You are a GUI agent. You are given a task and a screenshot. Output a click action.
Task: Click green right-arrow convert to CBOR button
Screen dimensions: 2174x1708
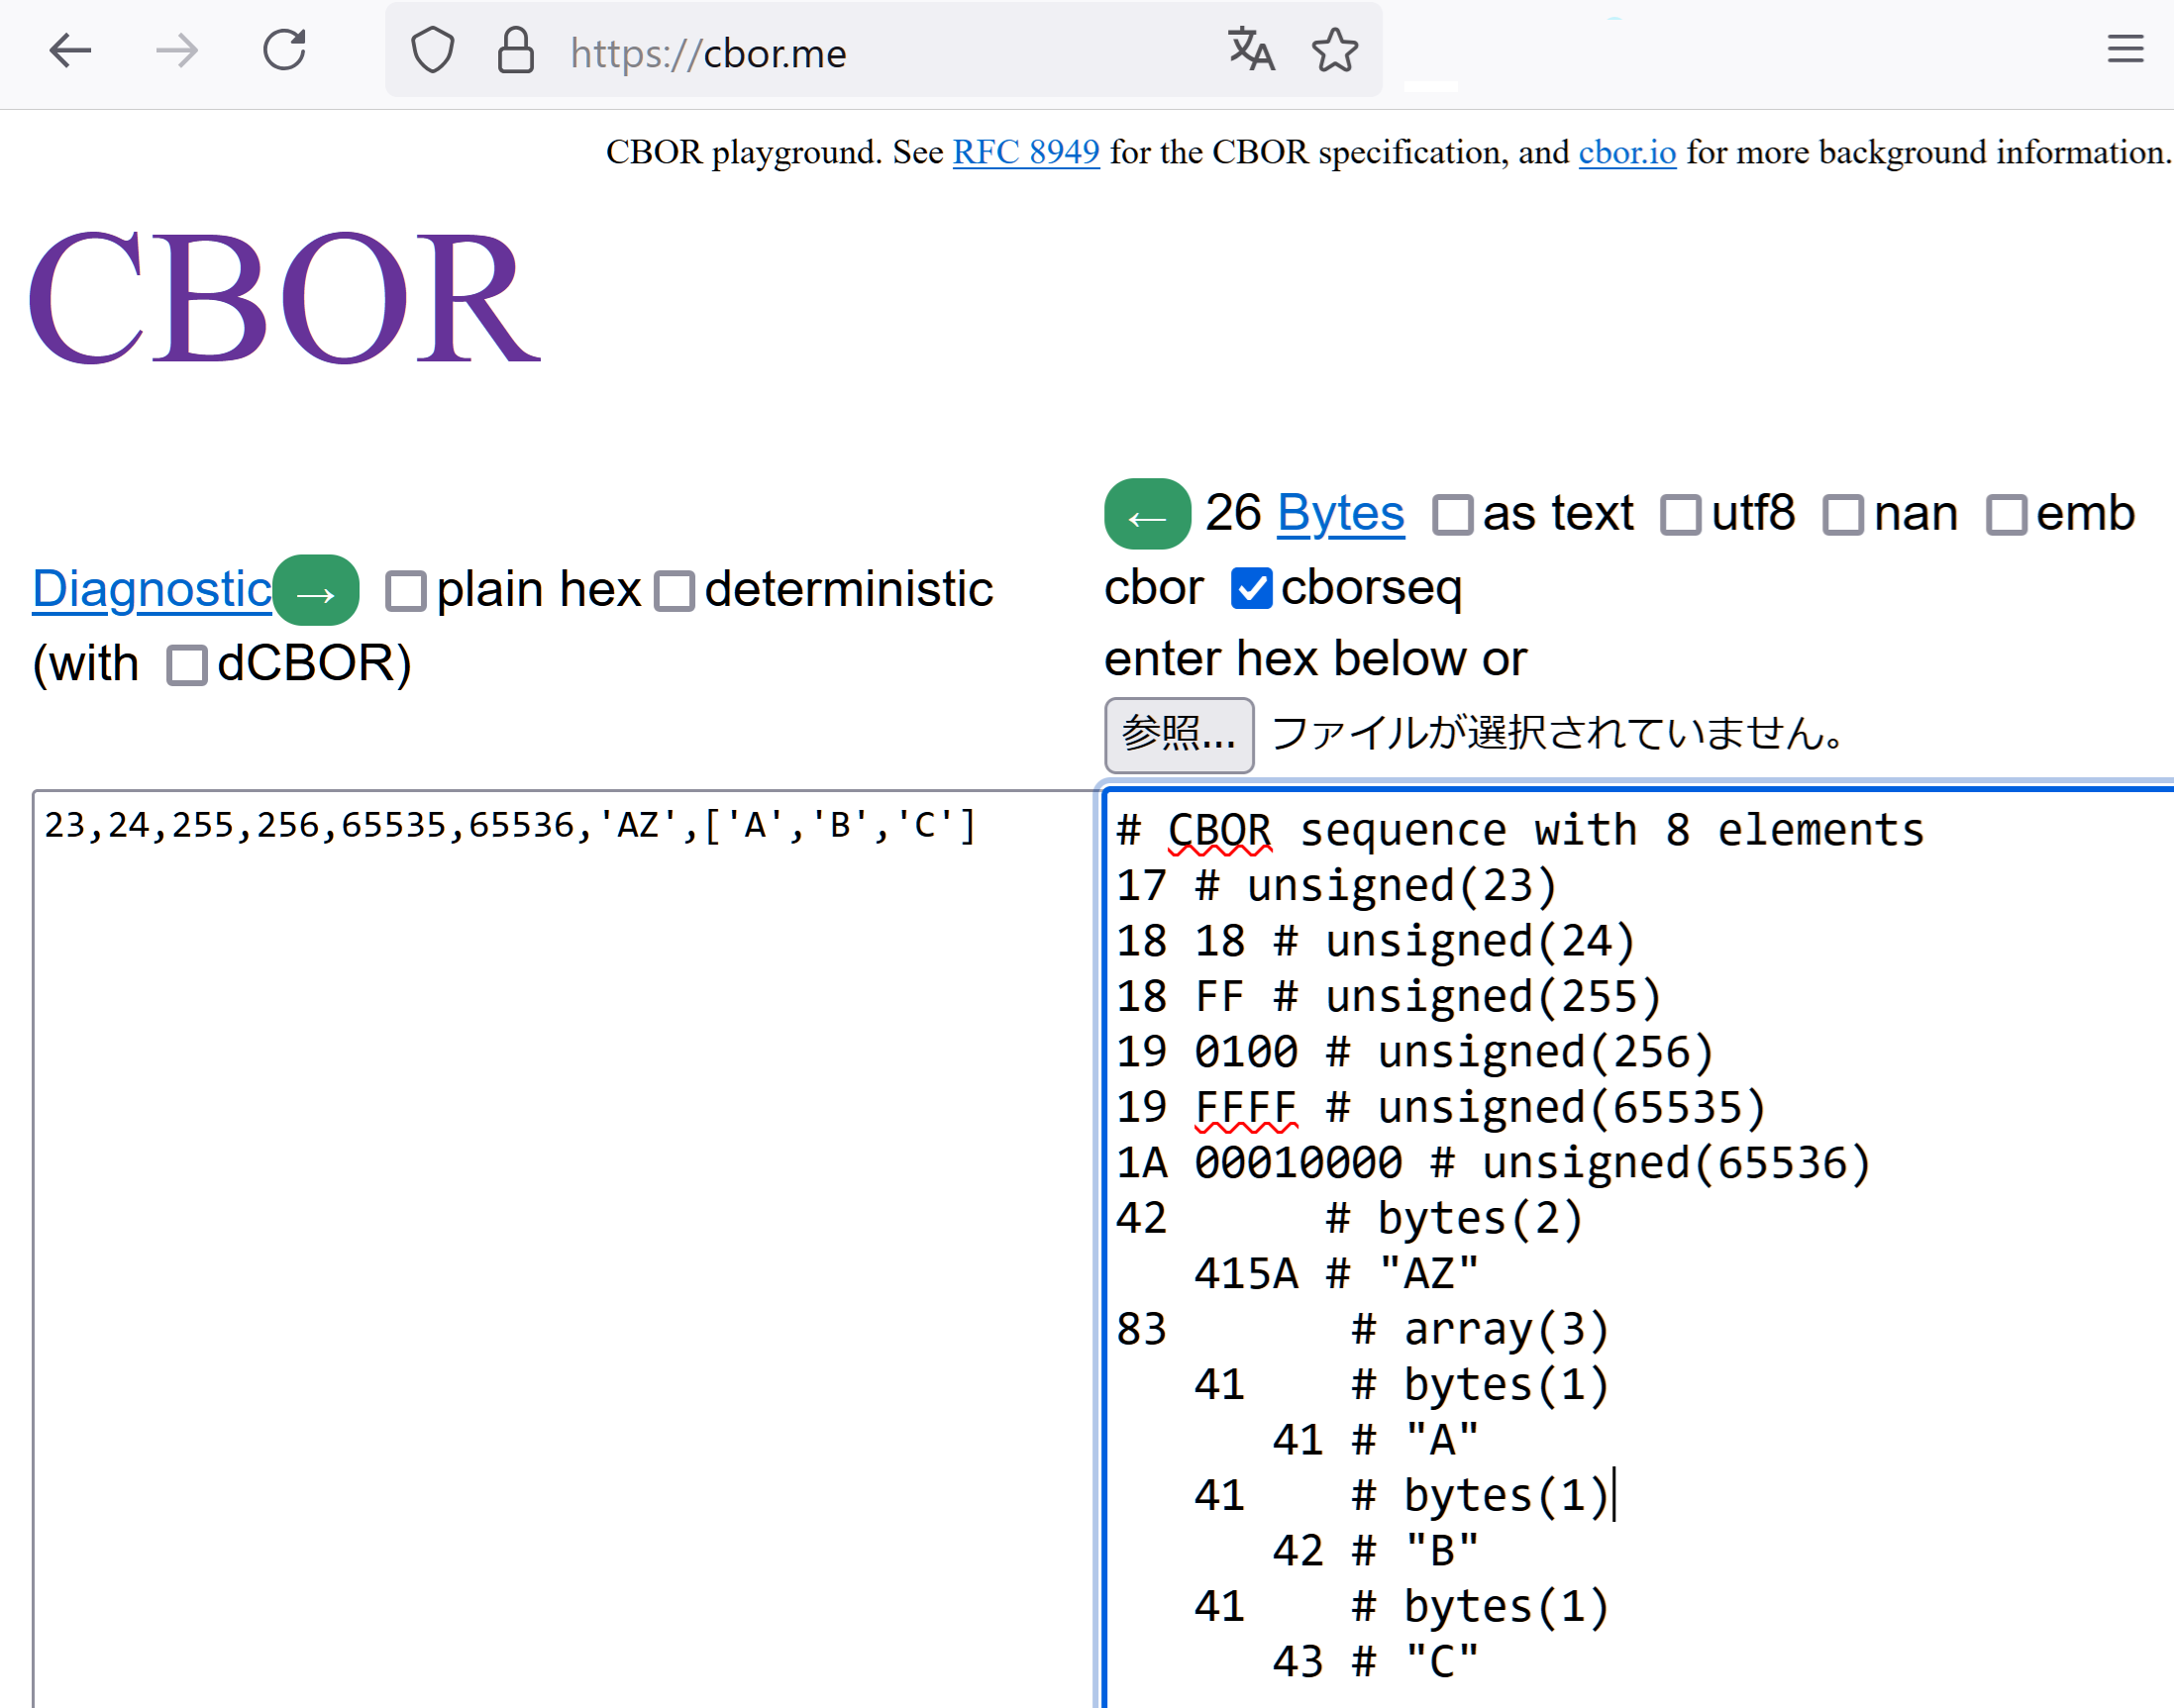click(316, 591)
